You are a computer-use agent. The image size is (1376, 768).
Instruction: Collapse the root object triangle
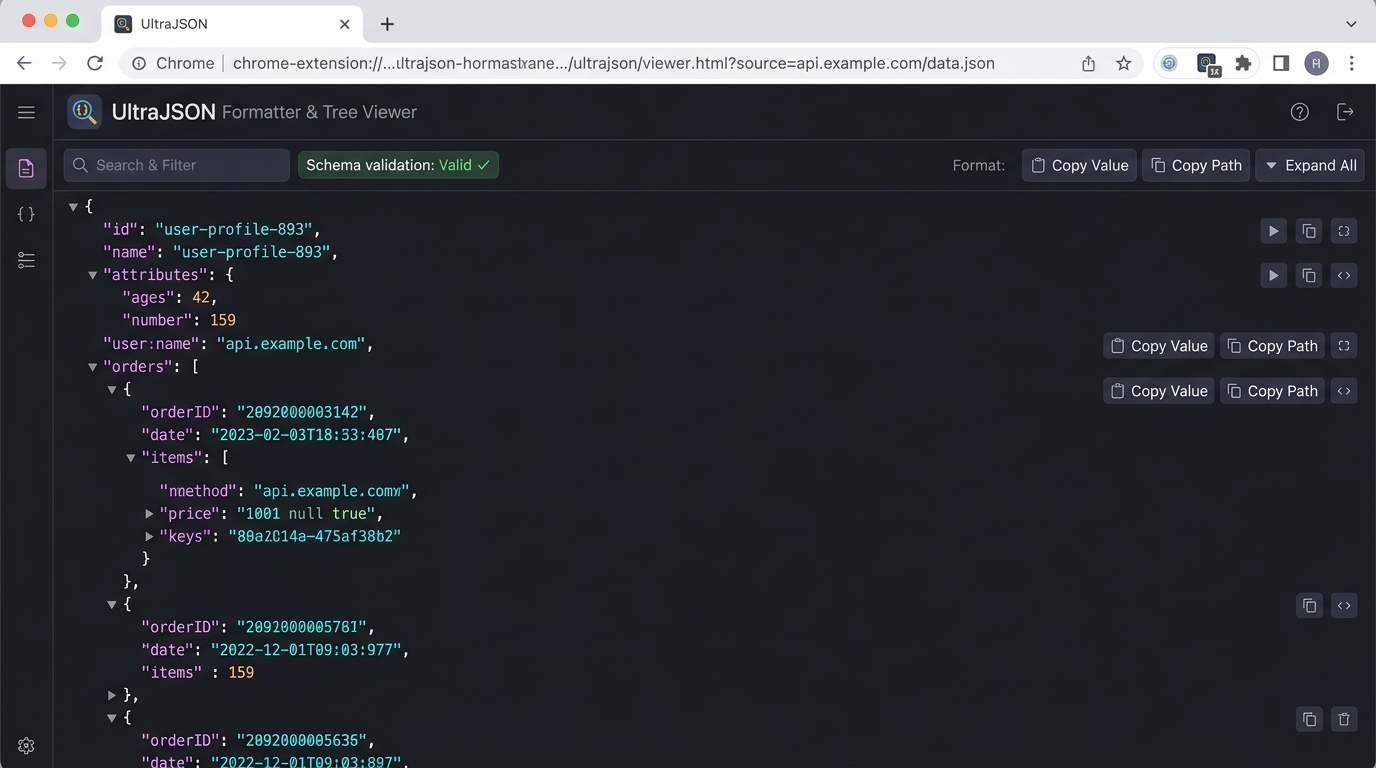point(73,207)
